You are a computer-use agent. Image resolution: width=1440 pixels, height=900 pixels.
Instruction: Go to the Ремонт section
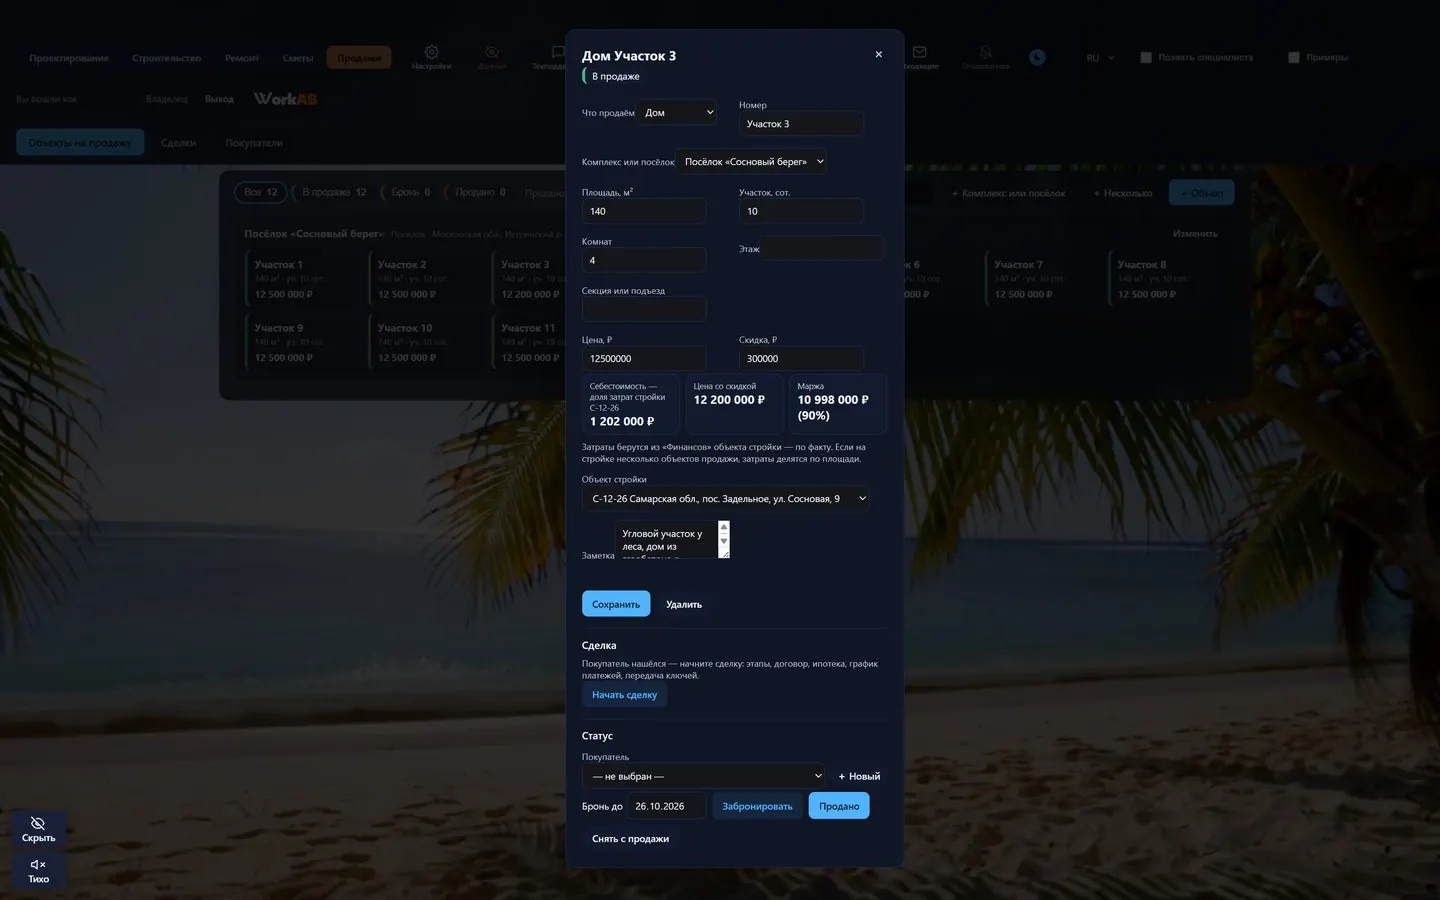click(x=241, y=58)
